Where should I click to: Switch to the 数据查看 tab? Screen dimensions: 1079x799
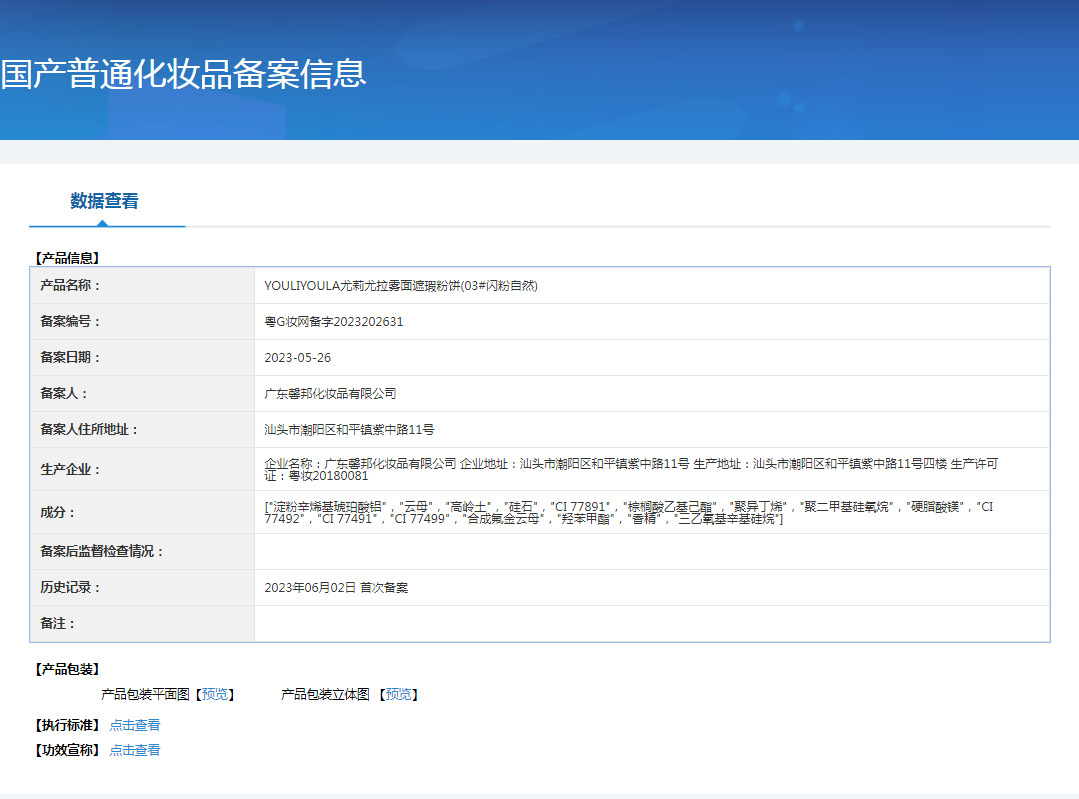[x=105, y=201]
